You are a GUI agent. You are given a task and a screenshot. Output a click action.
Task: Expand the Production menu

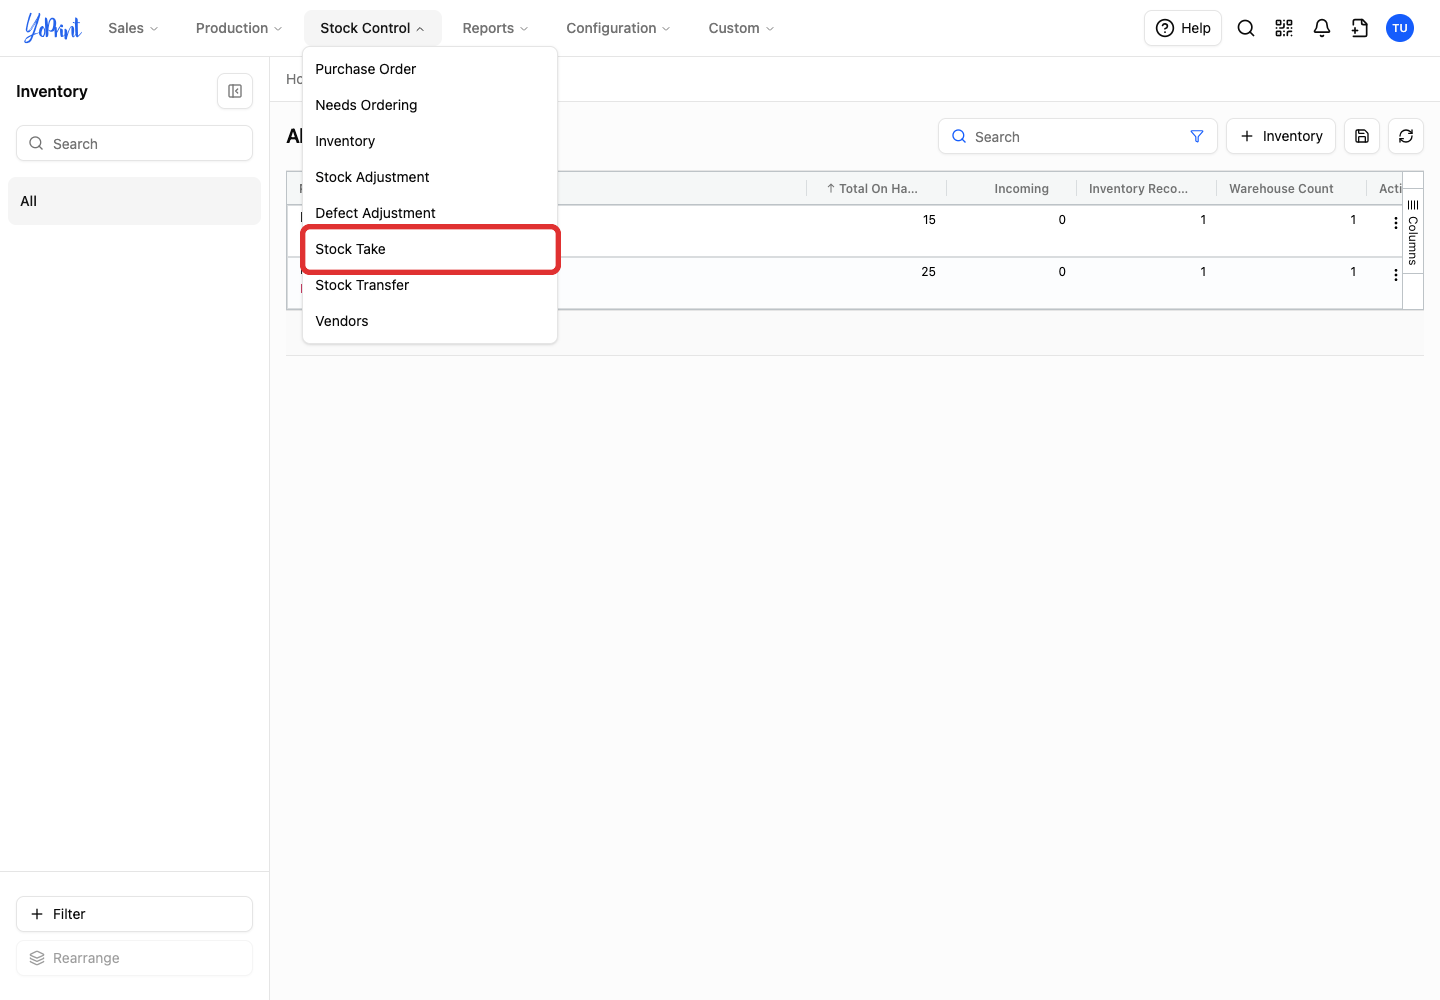(239, 28)
